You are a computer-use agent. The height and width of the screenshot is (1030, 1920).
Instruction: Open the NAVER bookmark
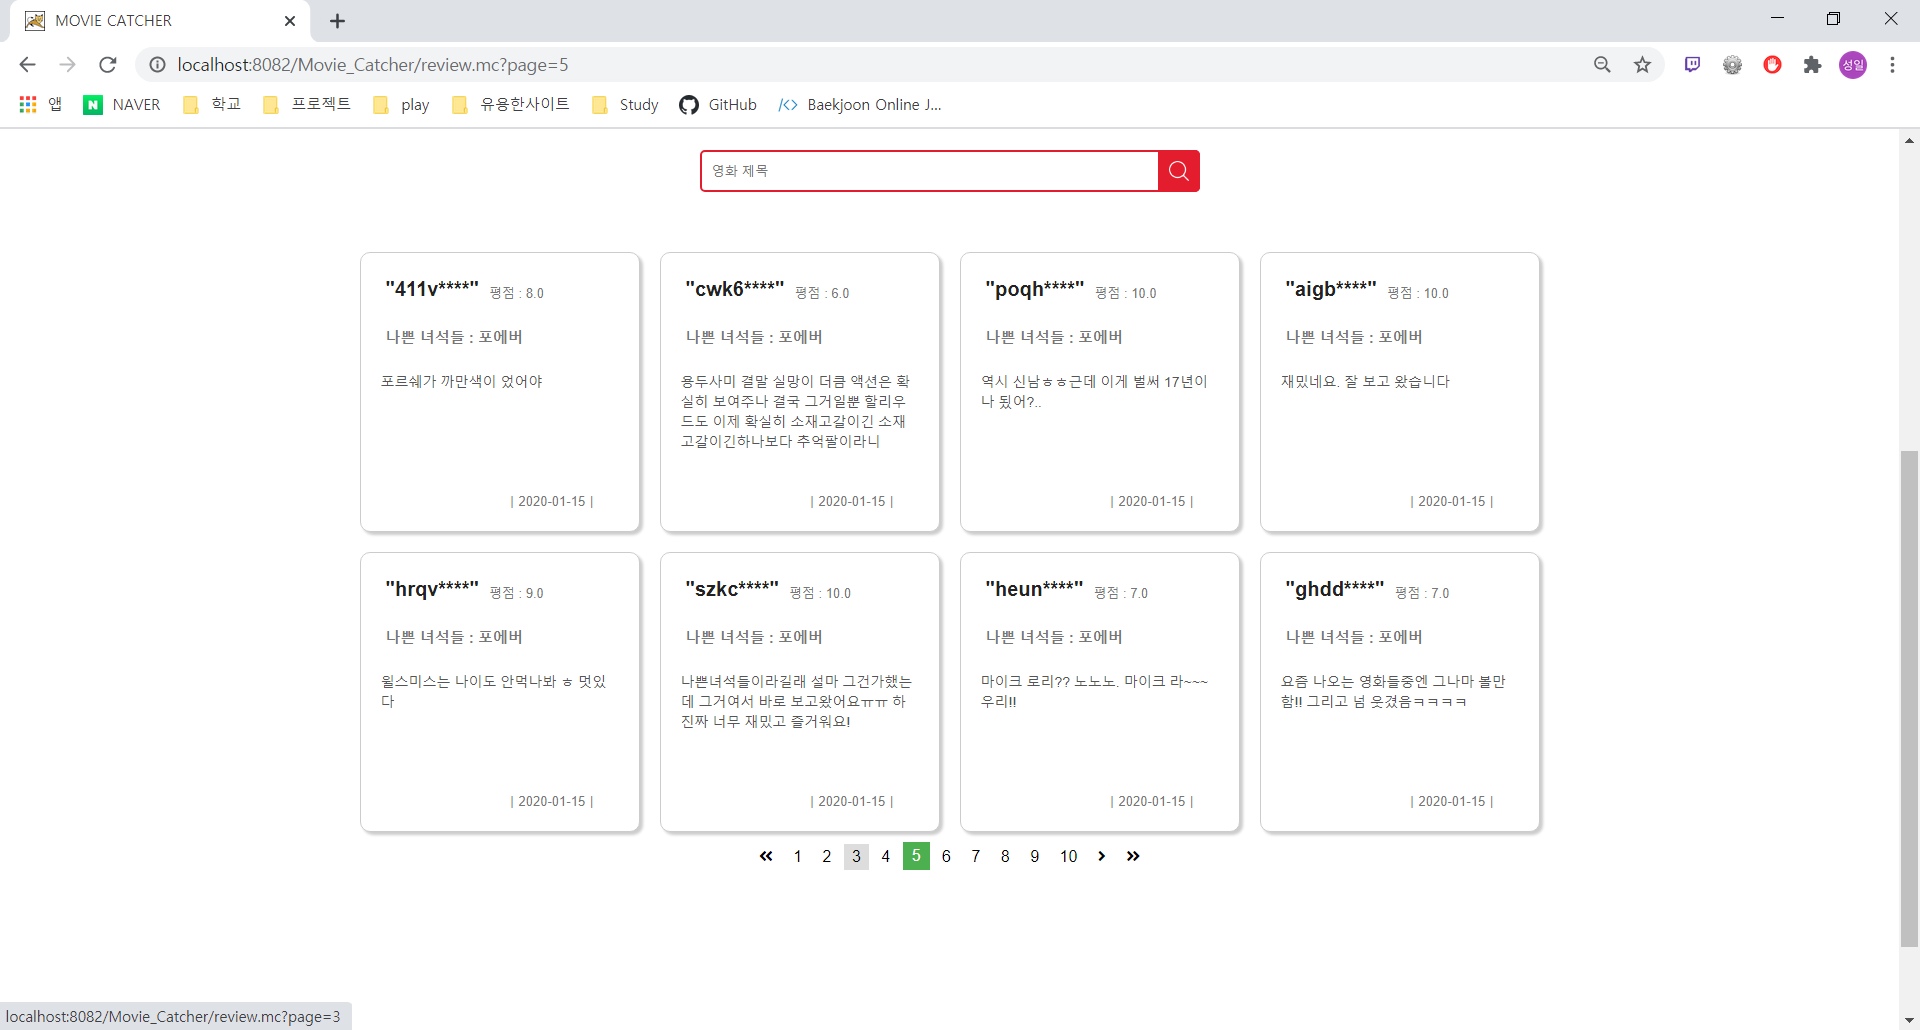121,104
